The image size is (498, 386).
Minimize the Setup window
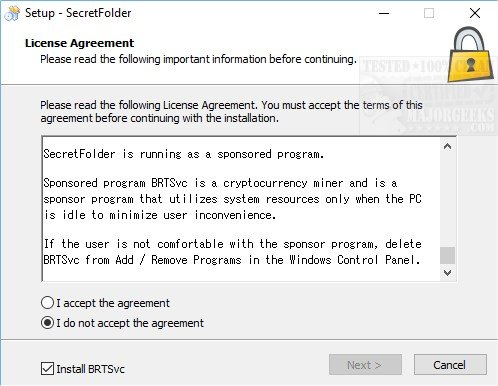click(x=384, y=13)
